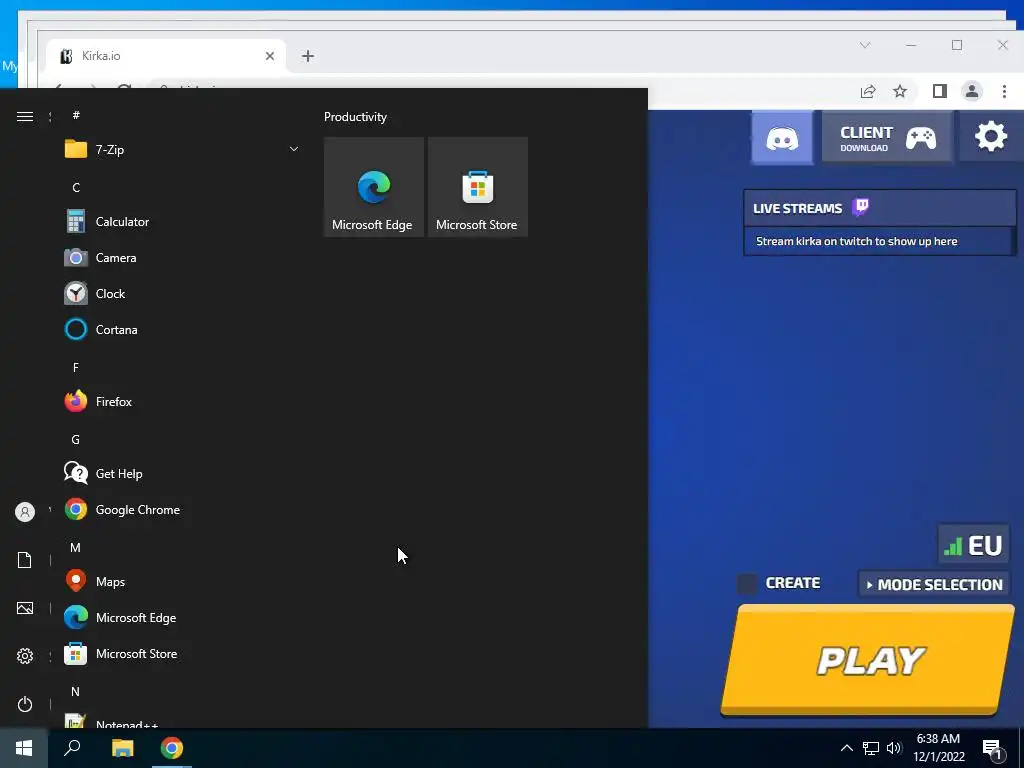
Task: Open the volume tray icon
Action: point(894,748)
